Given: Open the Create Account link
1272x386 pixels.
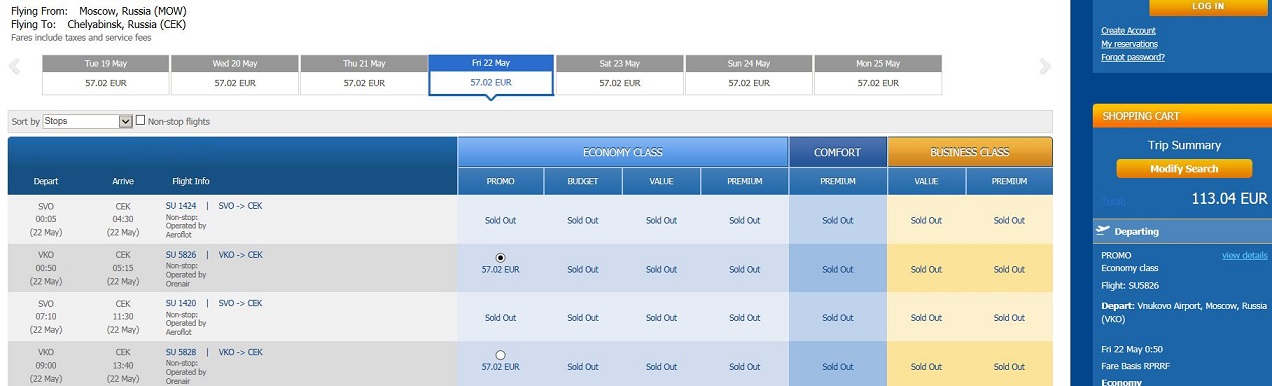Looking at the screenshot, I should pos(1128,31).
